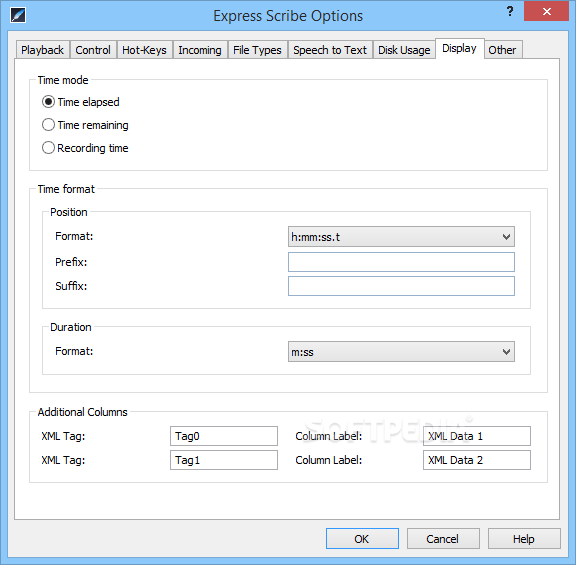Click the question mark help icon
The height and width of the screenshot is (565, 576).
[510, 12]
